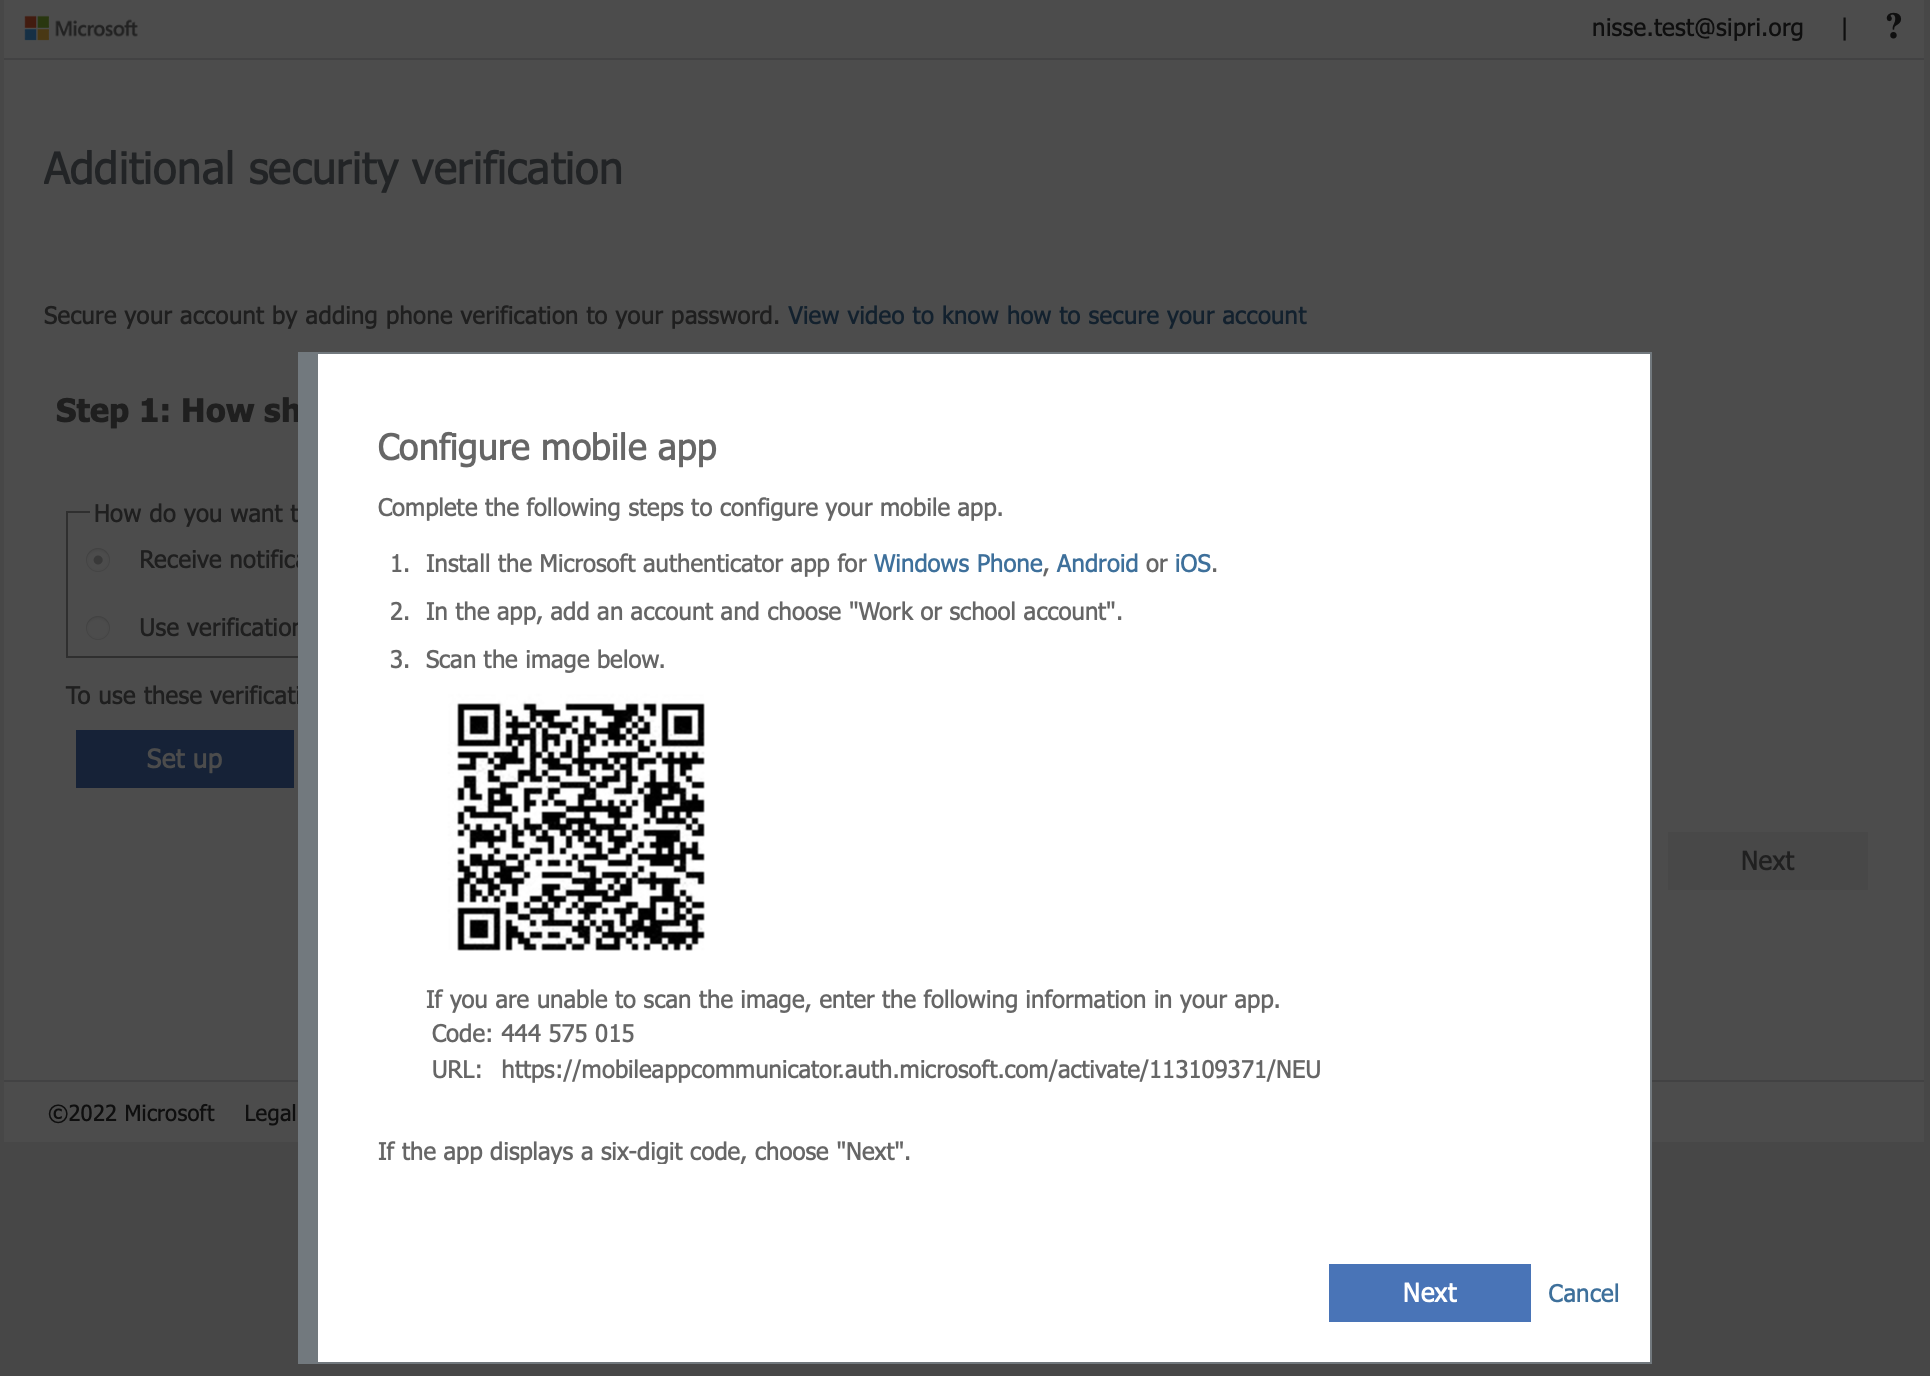Select the Receive notifications radio button
1930x1376 pixels.
point(98,559)
